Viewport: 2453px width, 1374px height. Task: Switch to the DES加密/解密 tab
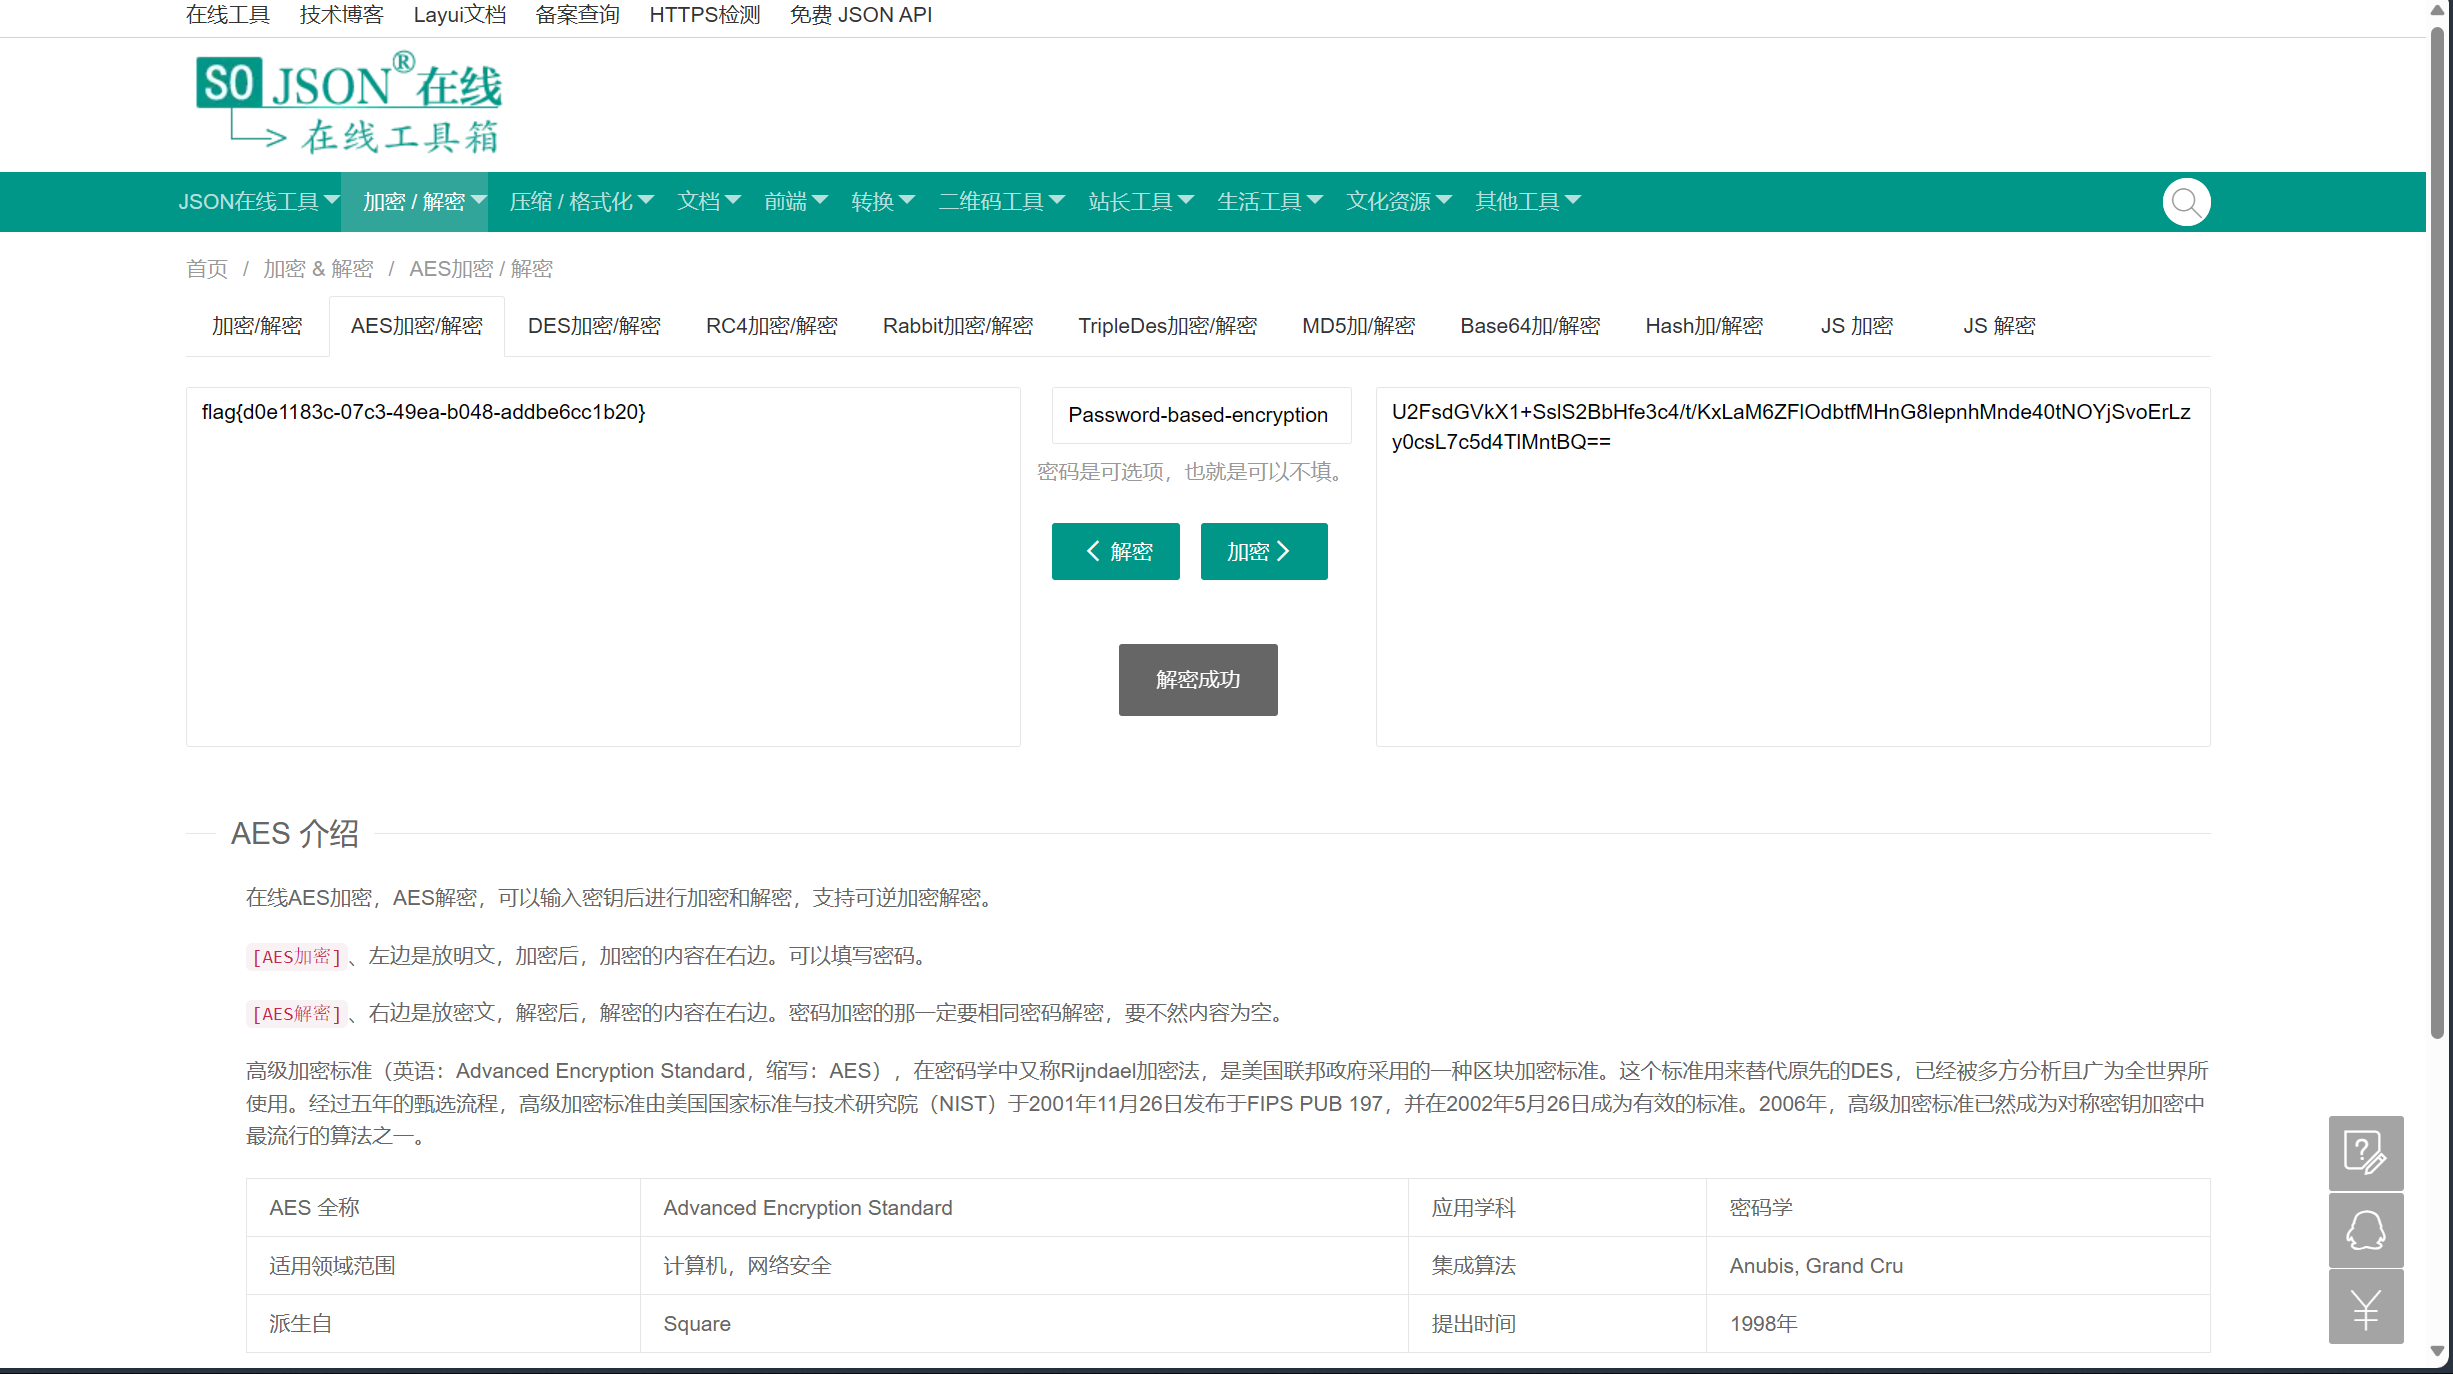[594, 326]
